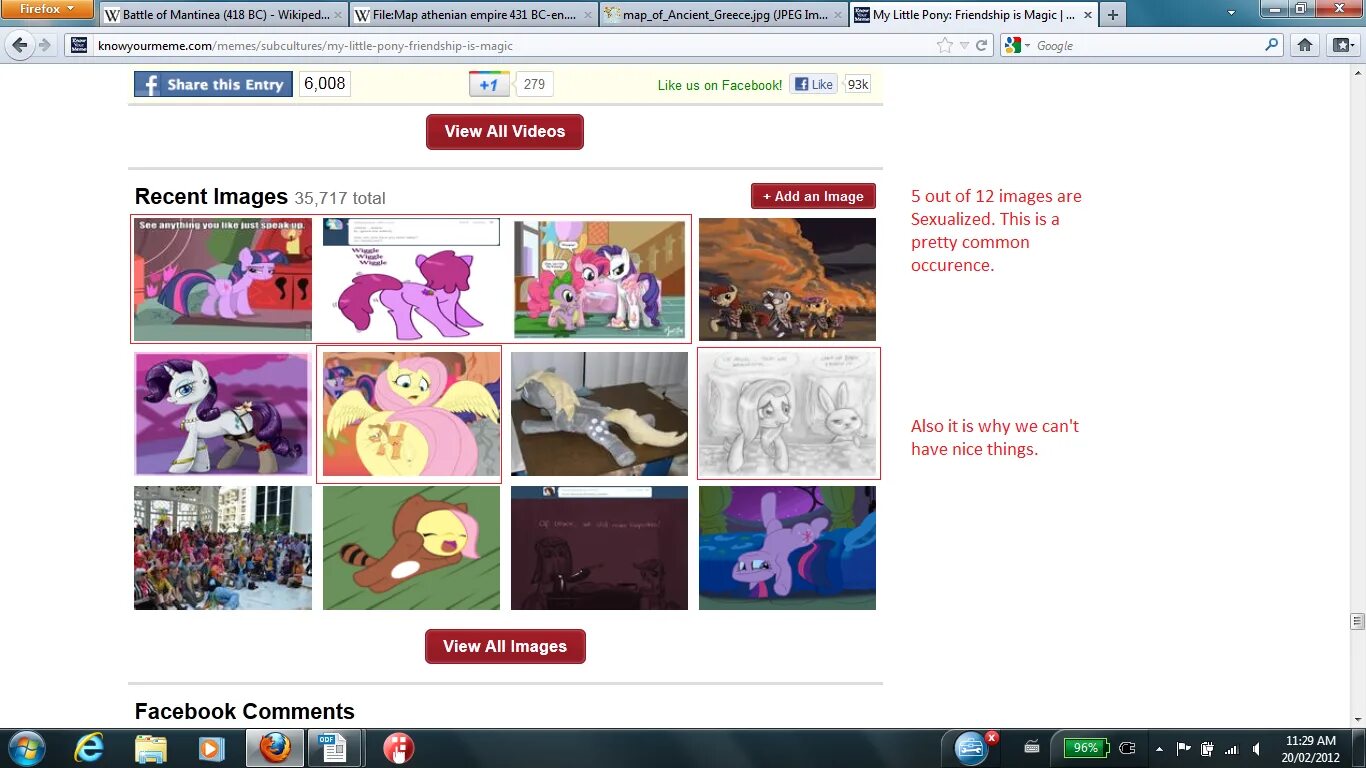Click the power status tray icon
The height and width of the screenshot is (768, 1366).
pos(1207,749)
